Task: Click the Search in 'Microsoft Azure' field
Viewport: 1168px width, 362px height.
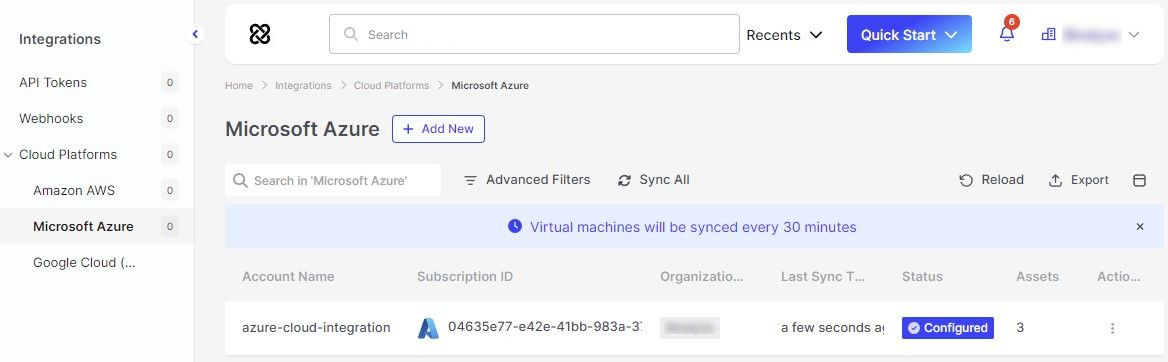Action: click(x=333, y=180)
